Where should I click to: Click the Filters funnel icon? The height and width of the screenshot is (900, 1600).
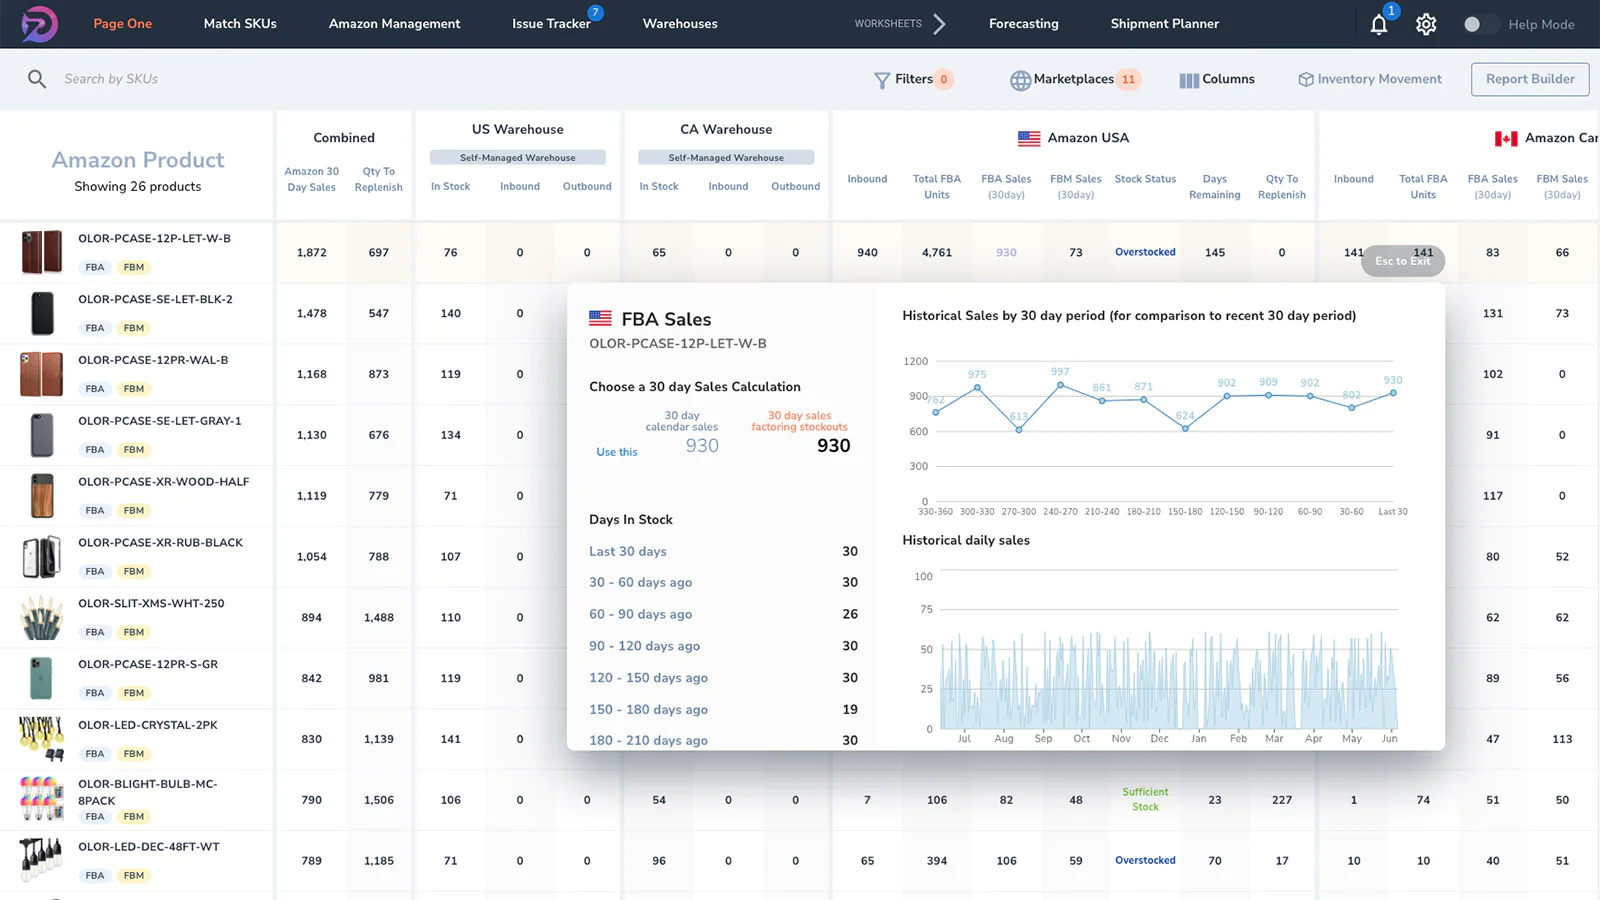[882, 79]
